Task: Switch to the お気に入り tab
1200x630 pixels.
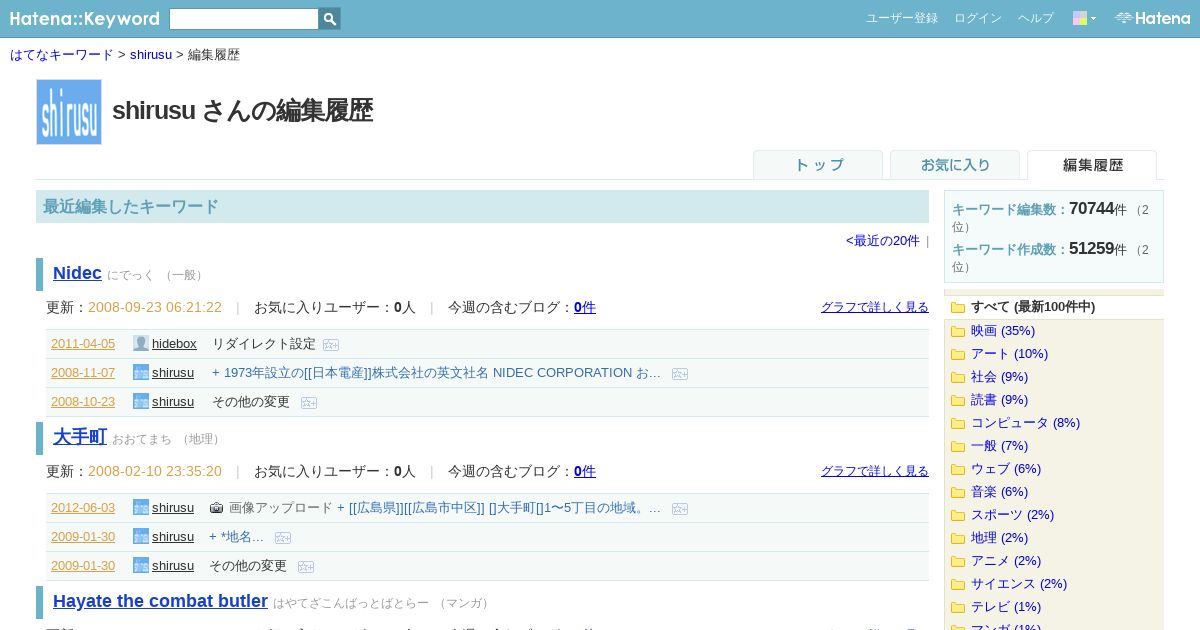Action: tap(955, 165)
